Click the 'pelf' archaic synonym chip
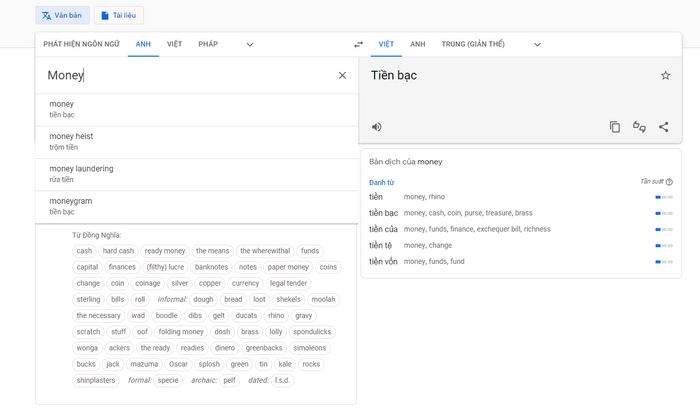 pyautogui.click(x=229, y=380)
